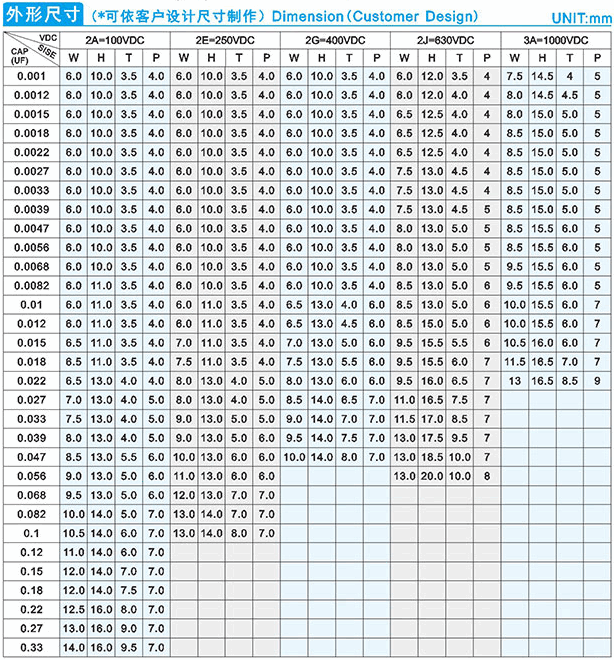
Task: Click the 20.0 height value in 0.056 row
Action: [432, 476]
